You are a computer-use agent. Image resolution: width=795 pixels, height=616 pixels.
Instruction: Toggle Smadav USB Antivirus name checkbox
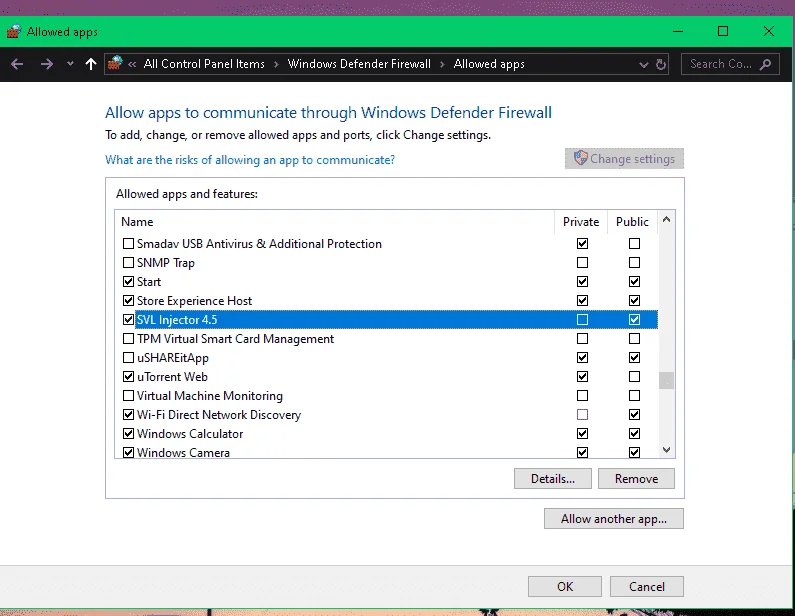(x=128, y=244)
